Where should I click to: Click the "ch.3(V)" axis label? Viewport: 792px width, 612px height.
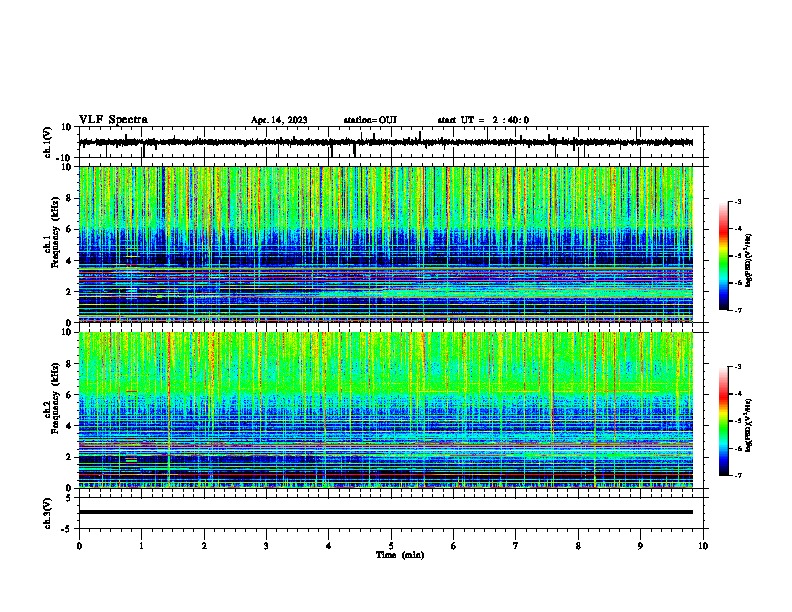48,513
